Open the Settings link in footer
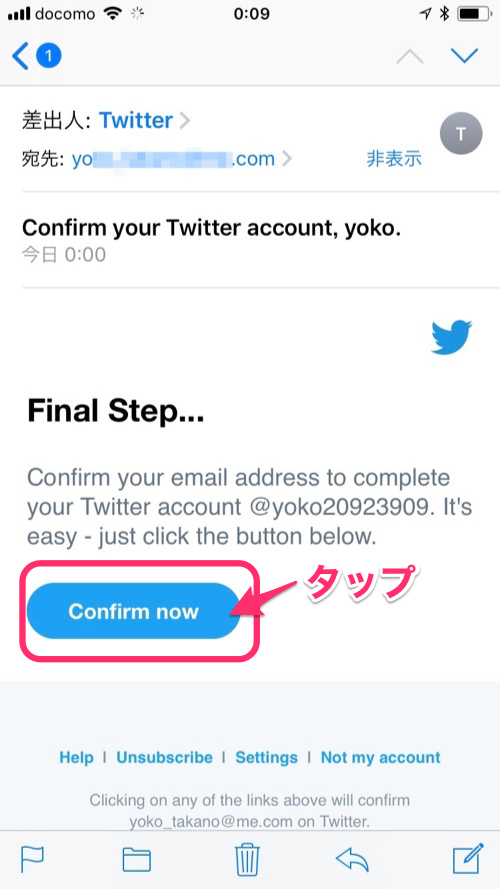The image size is (500, 889). pyautogui.click(x=266, y=757)
